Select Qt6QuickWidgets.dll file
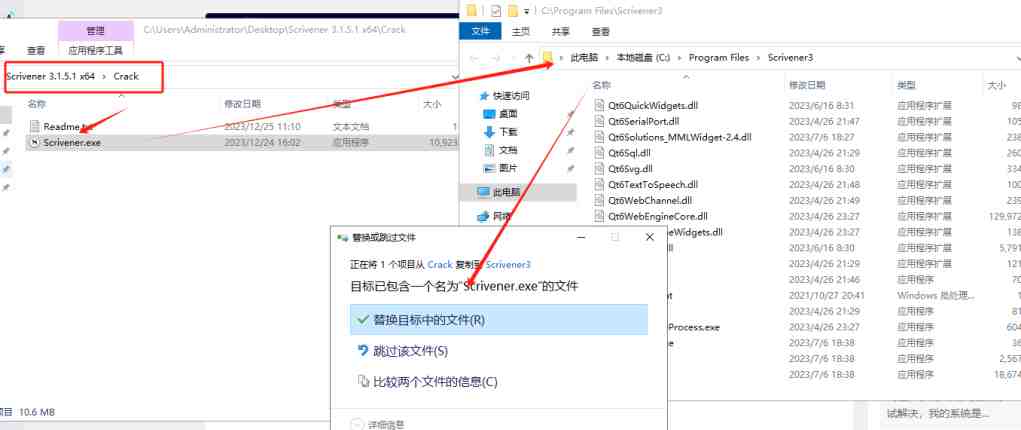Screen dimensions: 1021x430 pyautogui.click(x=653, y=106)
